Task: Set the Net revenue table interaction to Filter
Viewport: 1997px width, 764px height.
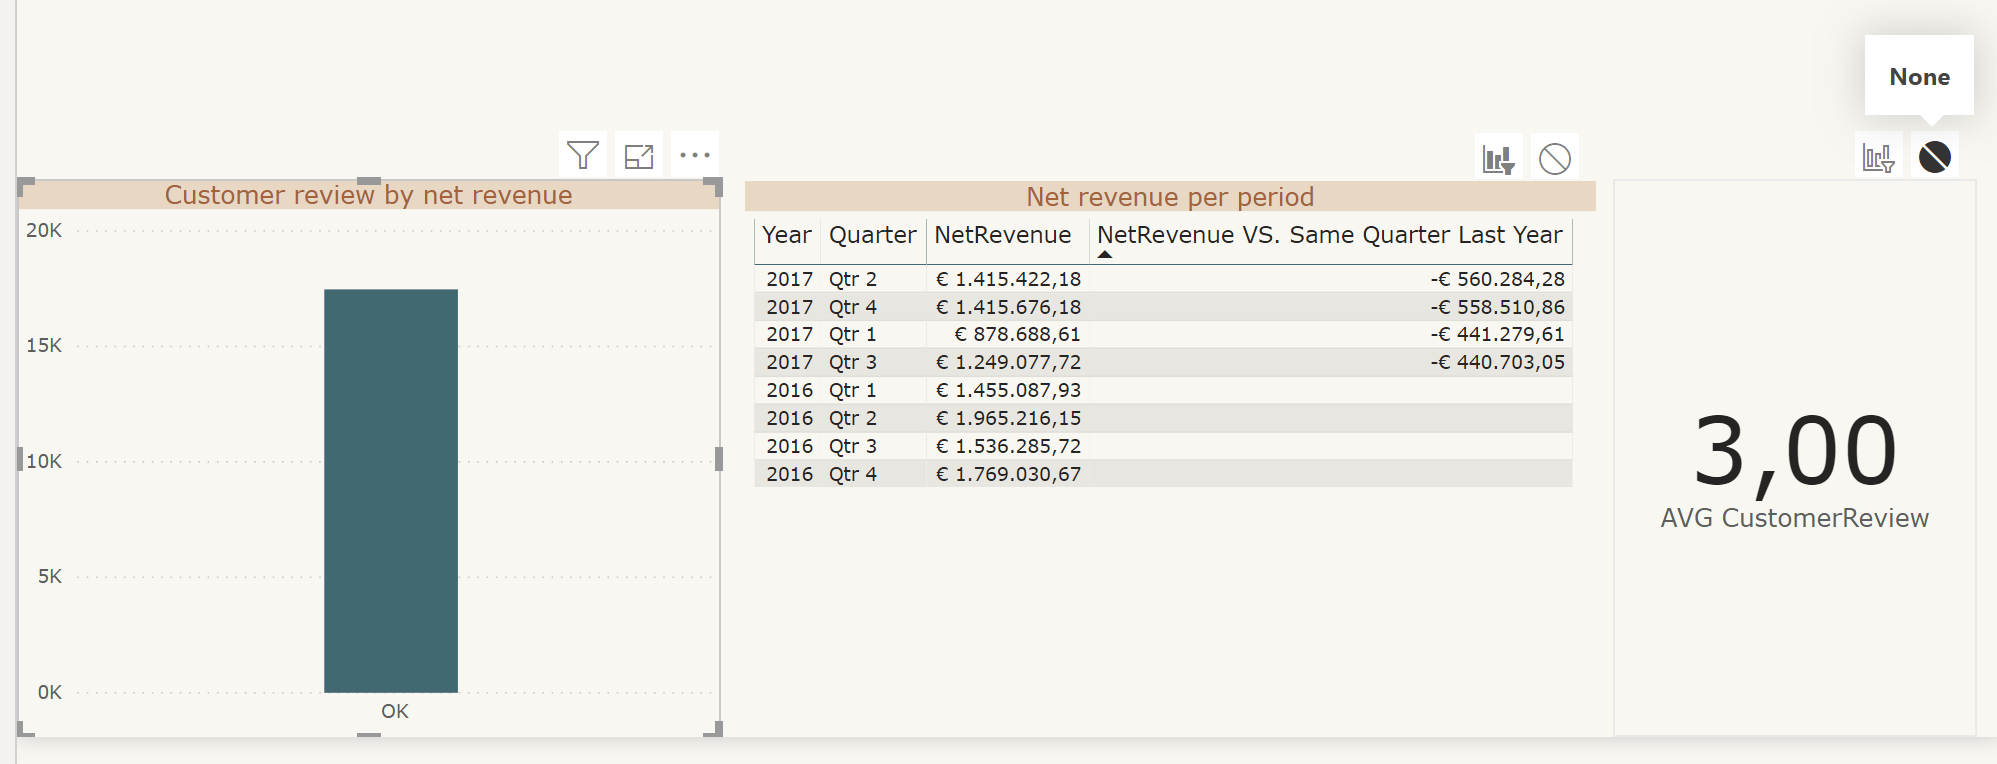Action: [x=1499, y=158]
